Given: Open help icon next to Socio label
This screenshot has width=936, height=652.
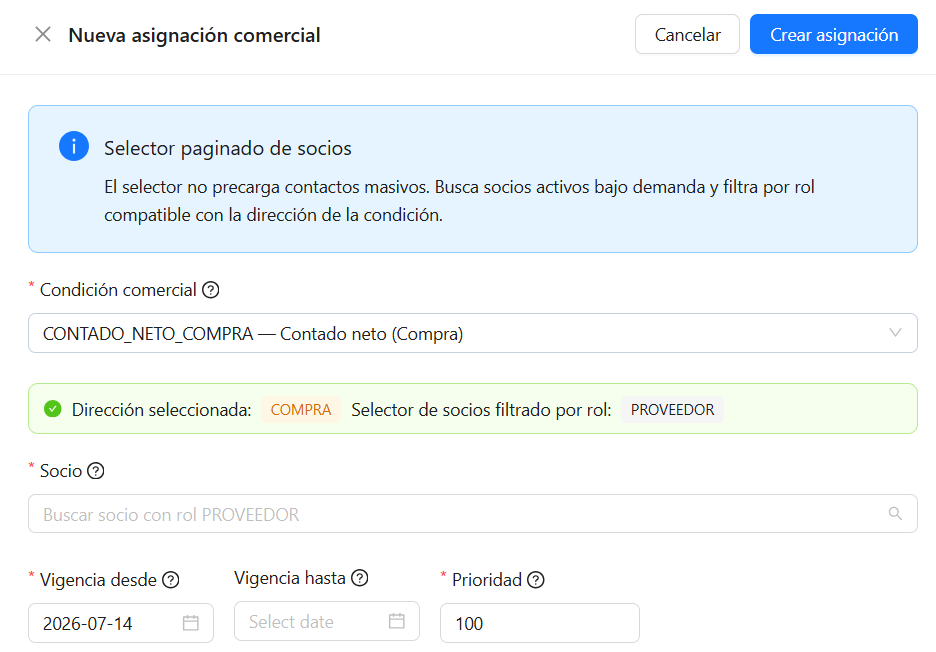Looking at the screenshot, I should tap(96, 471).
